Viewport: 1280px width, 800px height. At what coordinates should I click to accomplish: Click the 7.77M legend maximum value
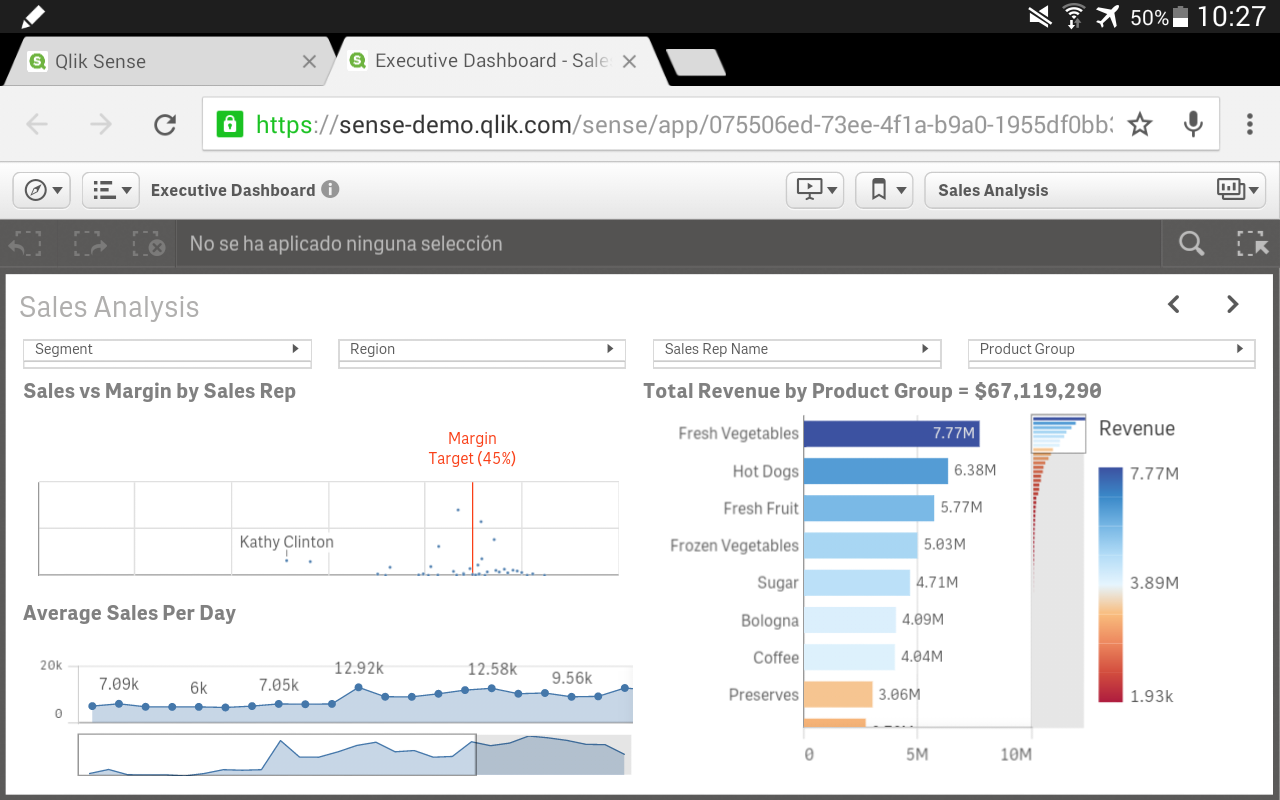pyautogui.click(x=1154, y=473)
